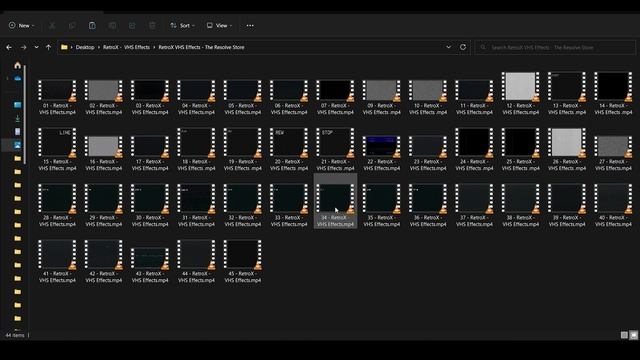Open the New item menu
The image size is (640, 360).
click(21, 25)
